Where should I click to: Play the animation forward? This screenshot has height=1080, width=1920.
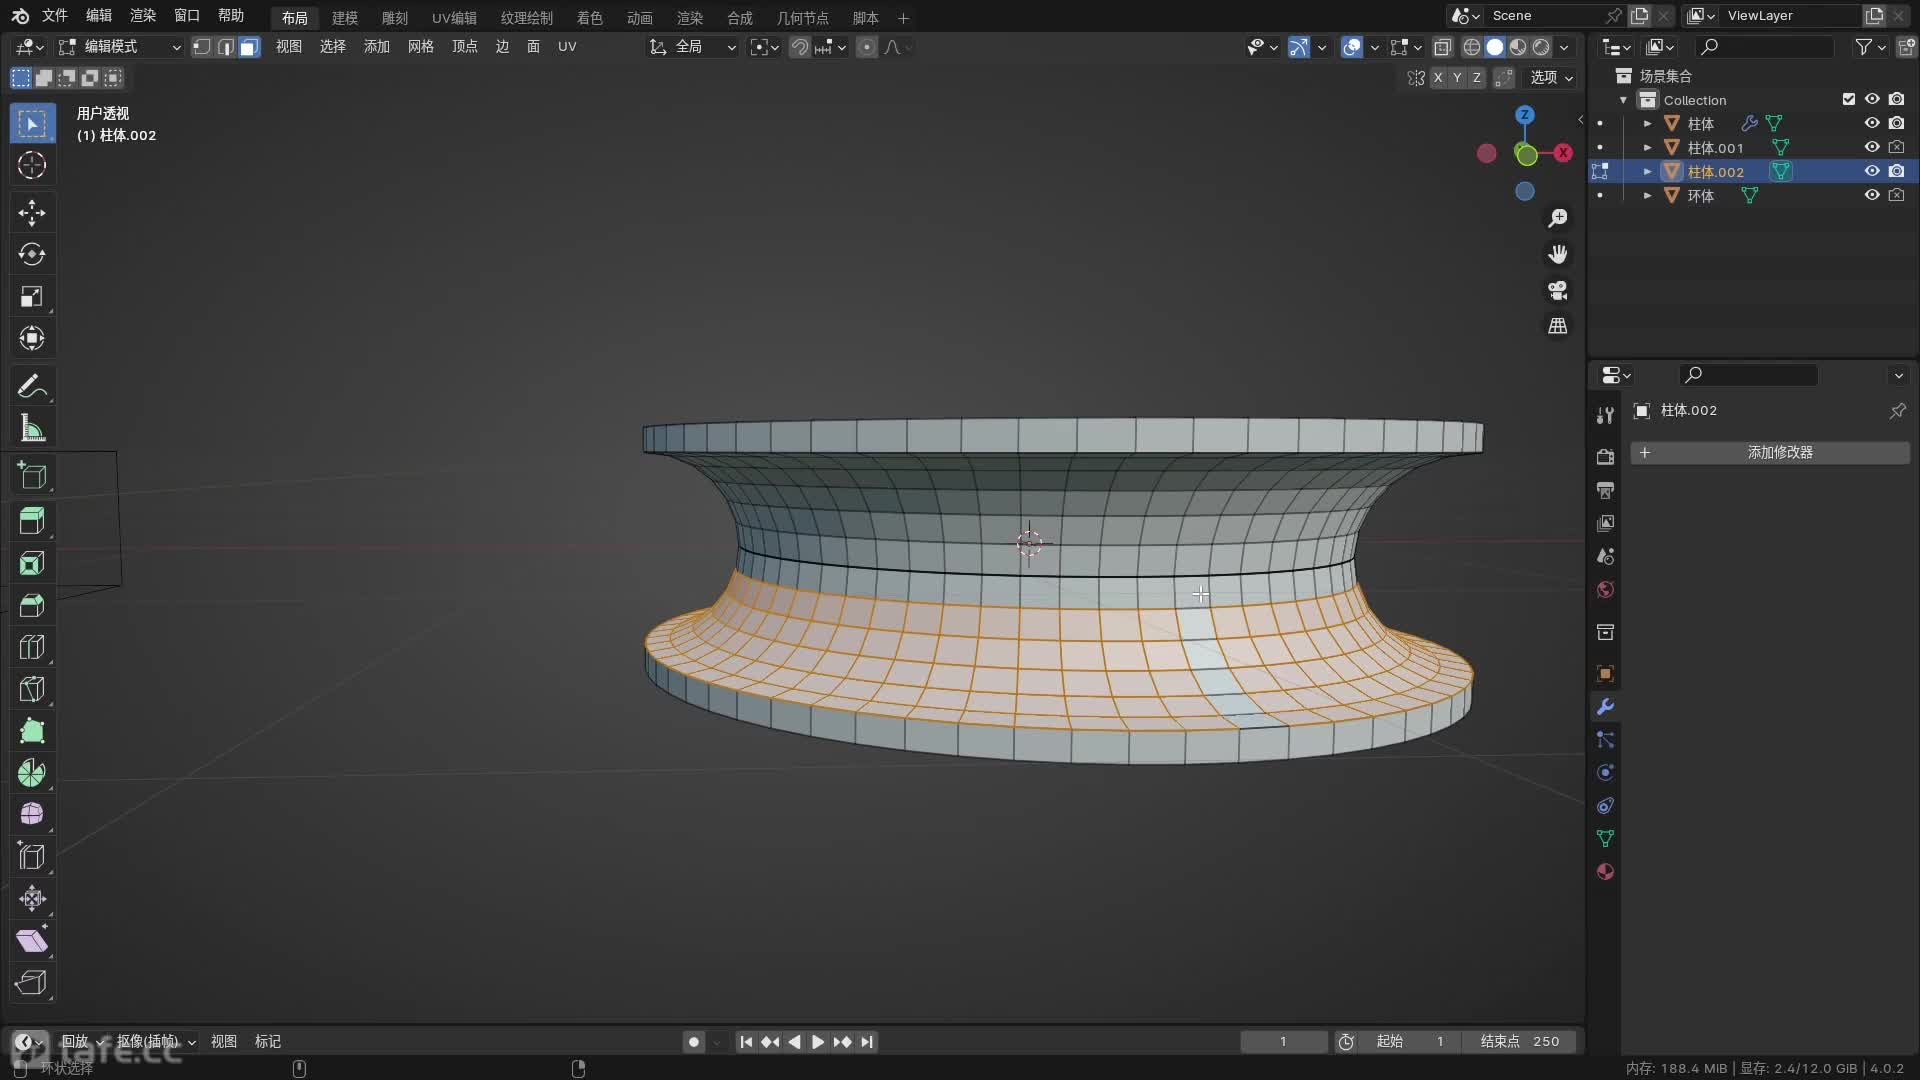(x=817, y=1042)
